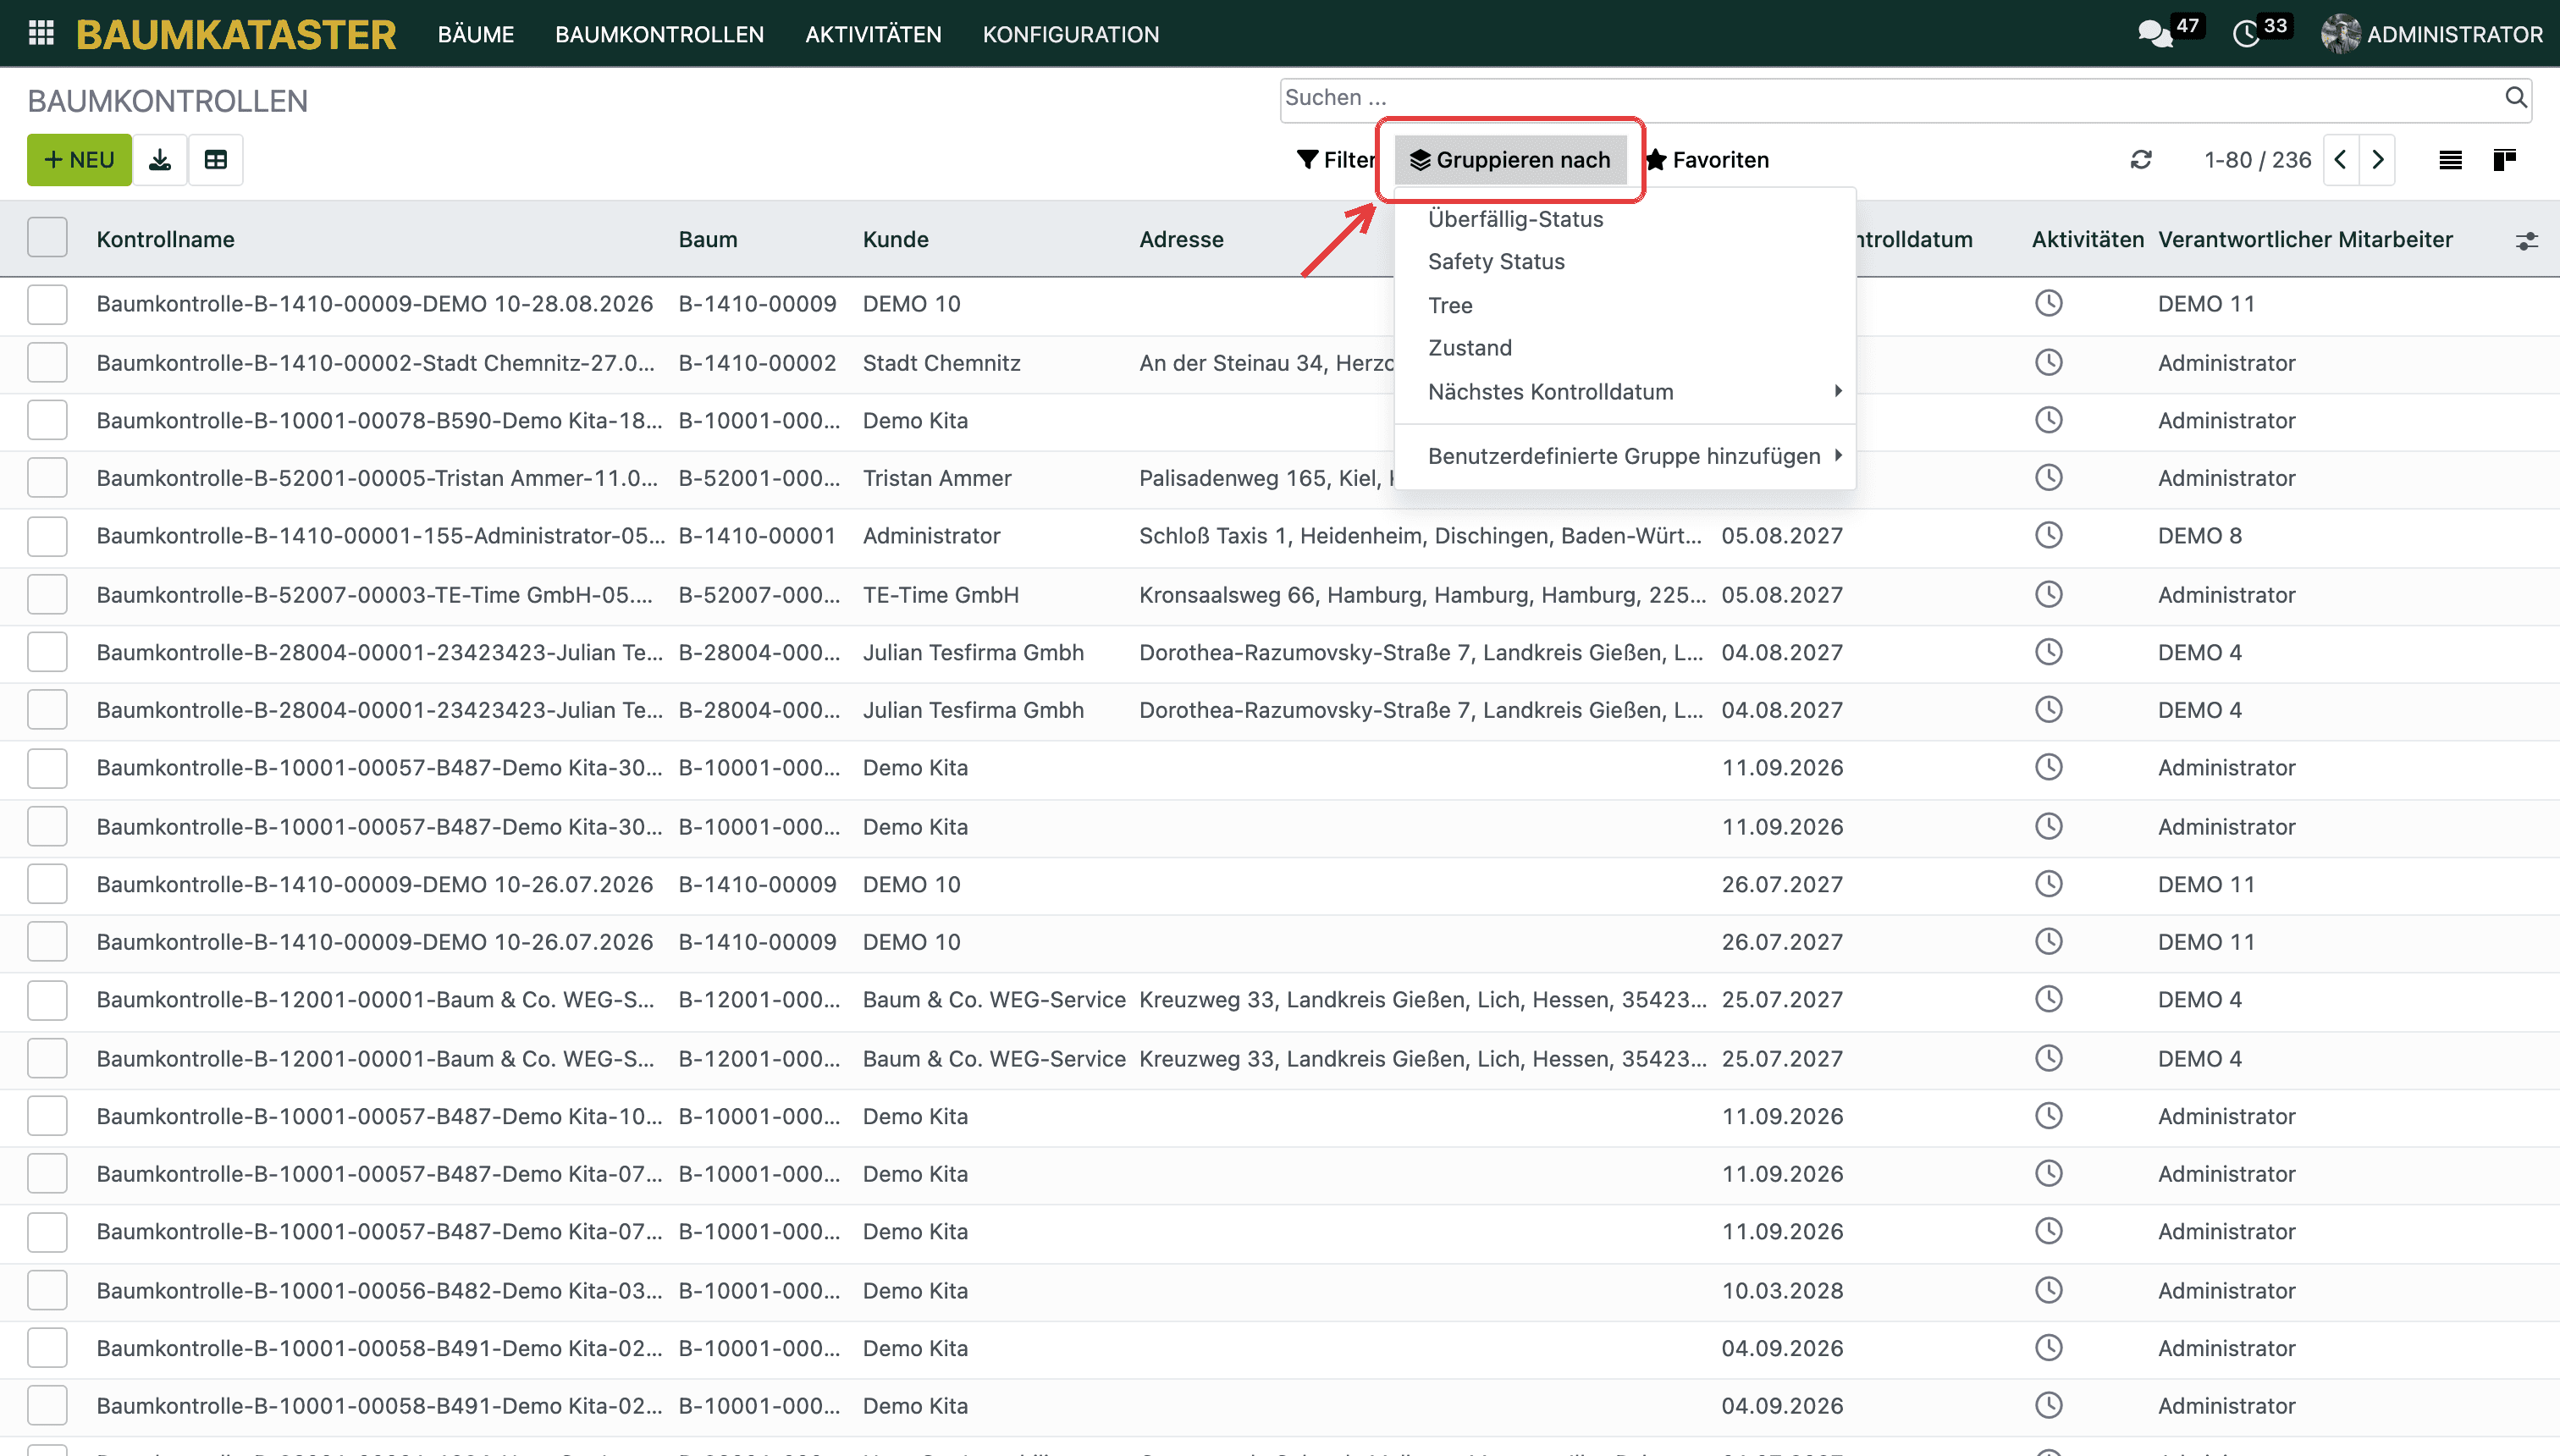
Task: Click the BAUMKATASTER logo link
Action: pos(236,34)
